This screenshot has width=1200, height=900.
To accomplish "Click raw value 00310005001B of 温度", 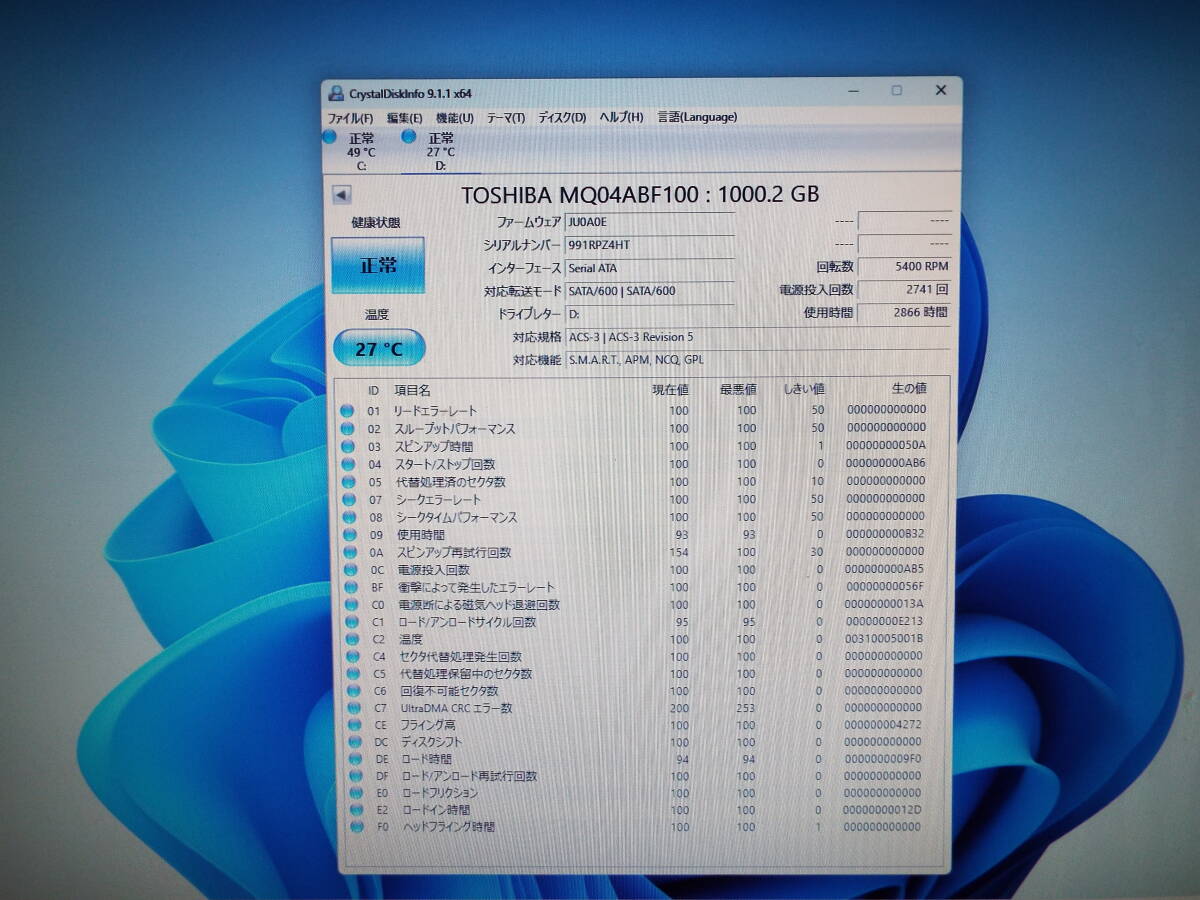I will [x=884, y=638].
